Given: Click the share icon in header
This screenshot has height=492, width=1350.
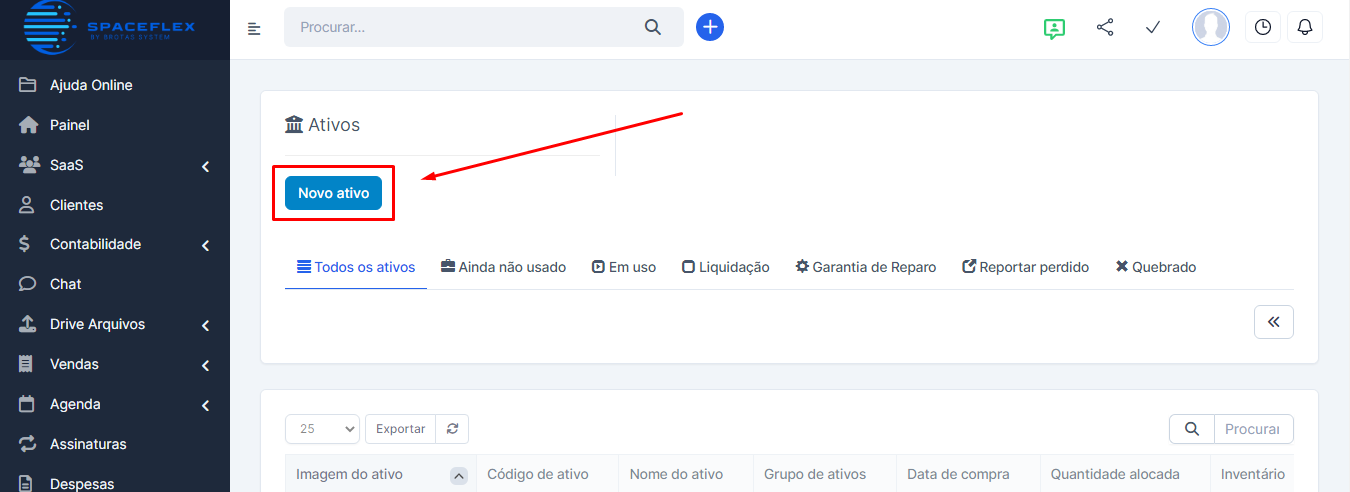Looking at the screenshot, I should pos(1105,28).
